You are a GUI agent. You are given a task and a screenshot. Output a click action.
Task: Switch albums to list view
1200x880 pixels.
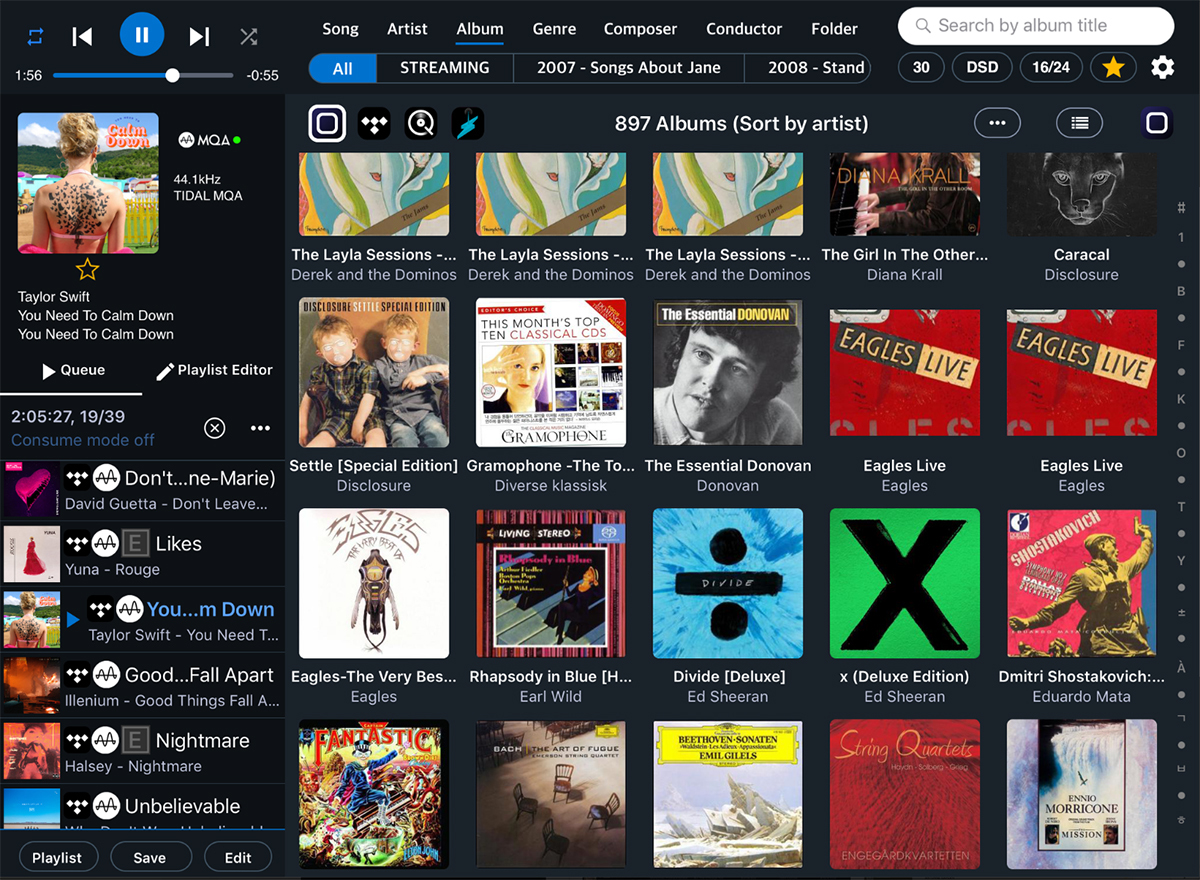click(x=1079, y=123)
